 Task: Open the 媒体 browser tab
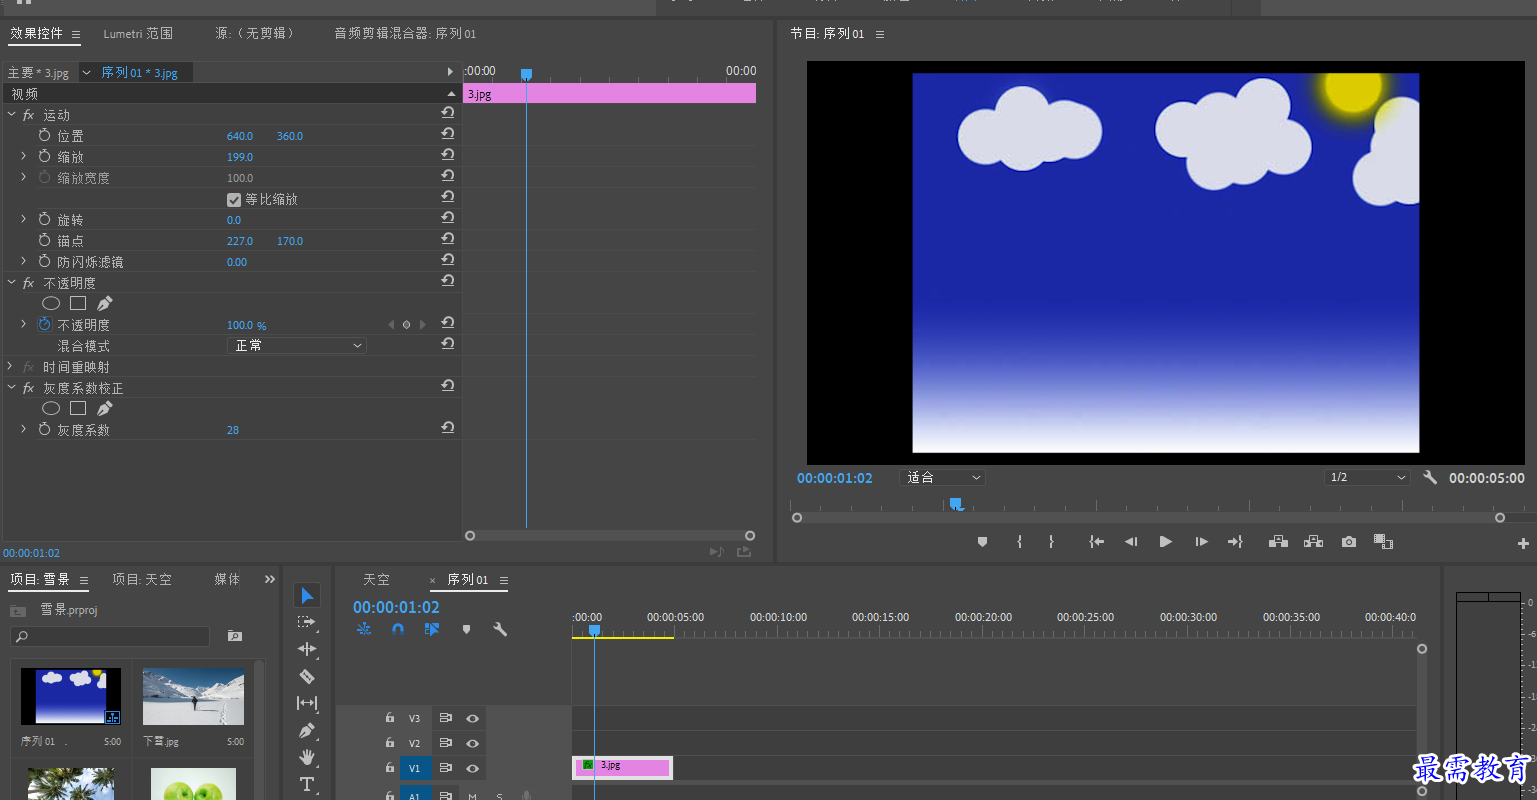point(227,579)
